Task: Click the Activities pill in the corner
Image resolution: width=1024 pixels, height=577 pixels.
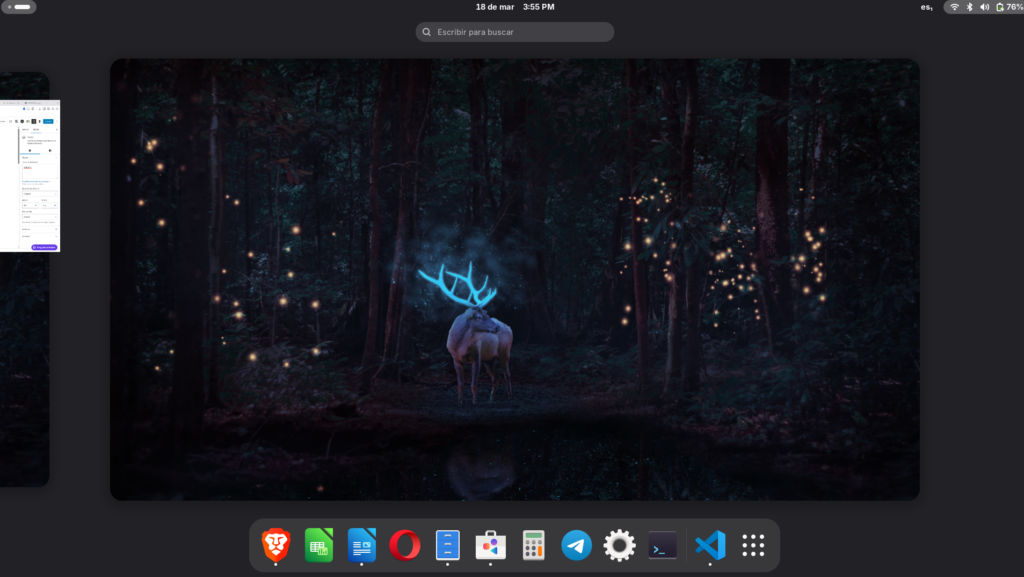Action: pos(18,7)
